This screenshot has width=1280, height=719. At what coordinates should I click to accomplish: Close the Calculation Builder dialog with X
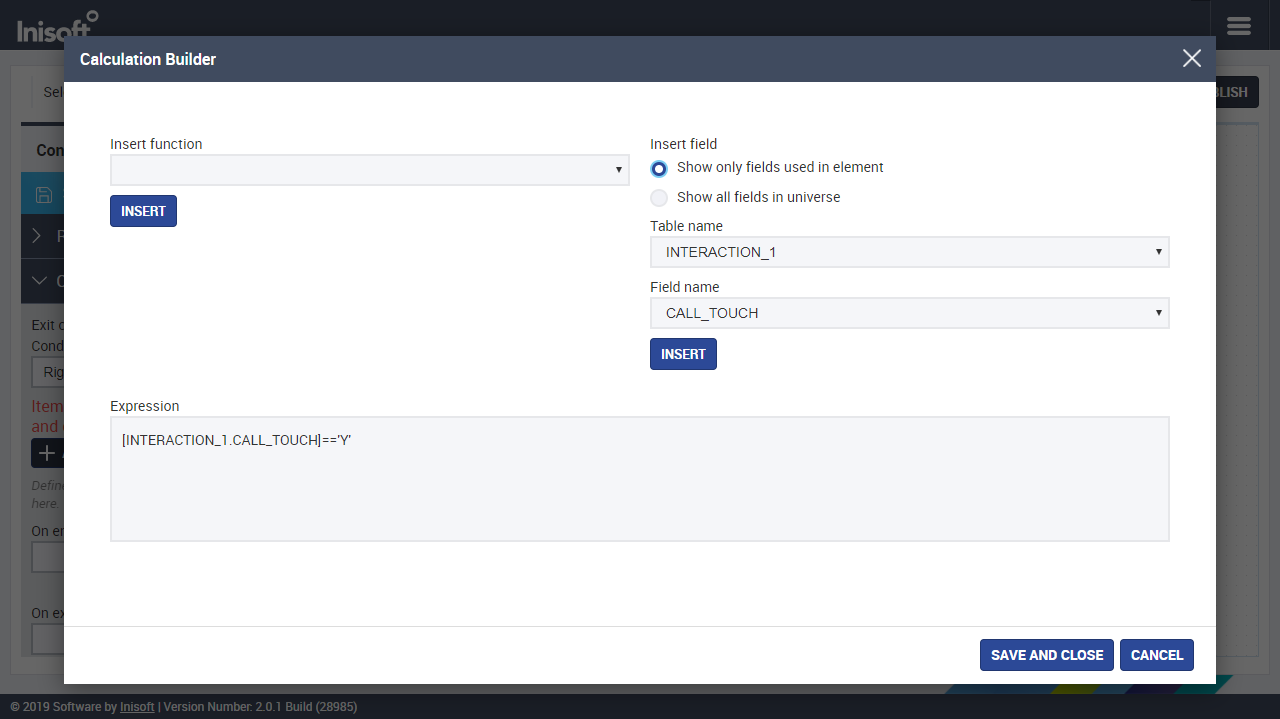1191,59
